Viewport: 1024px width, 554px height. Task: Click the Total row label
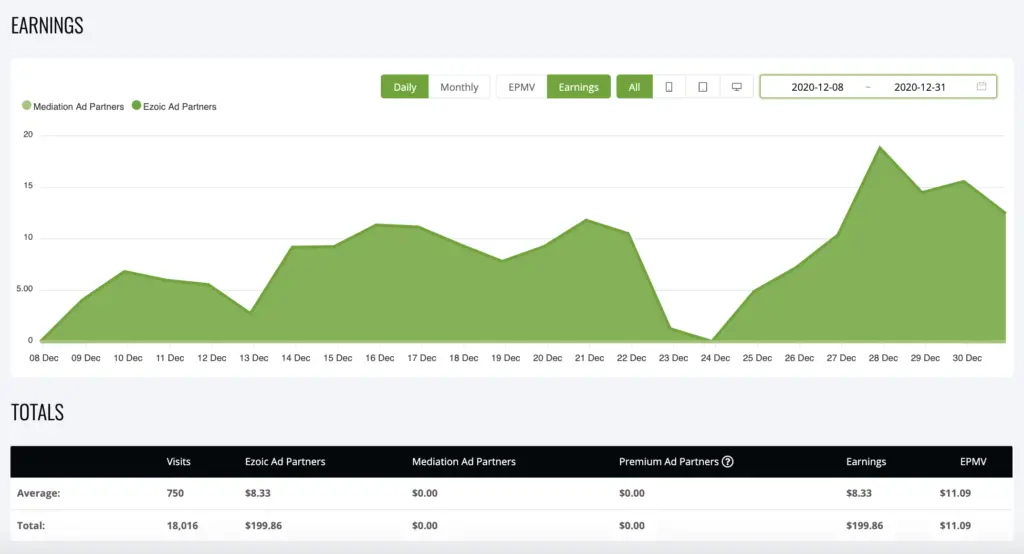point(31,525)
